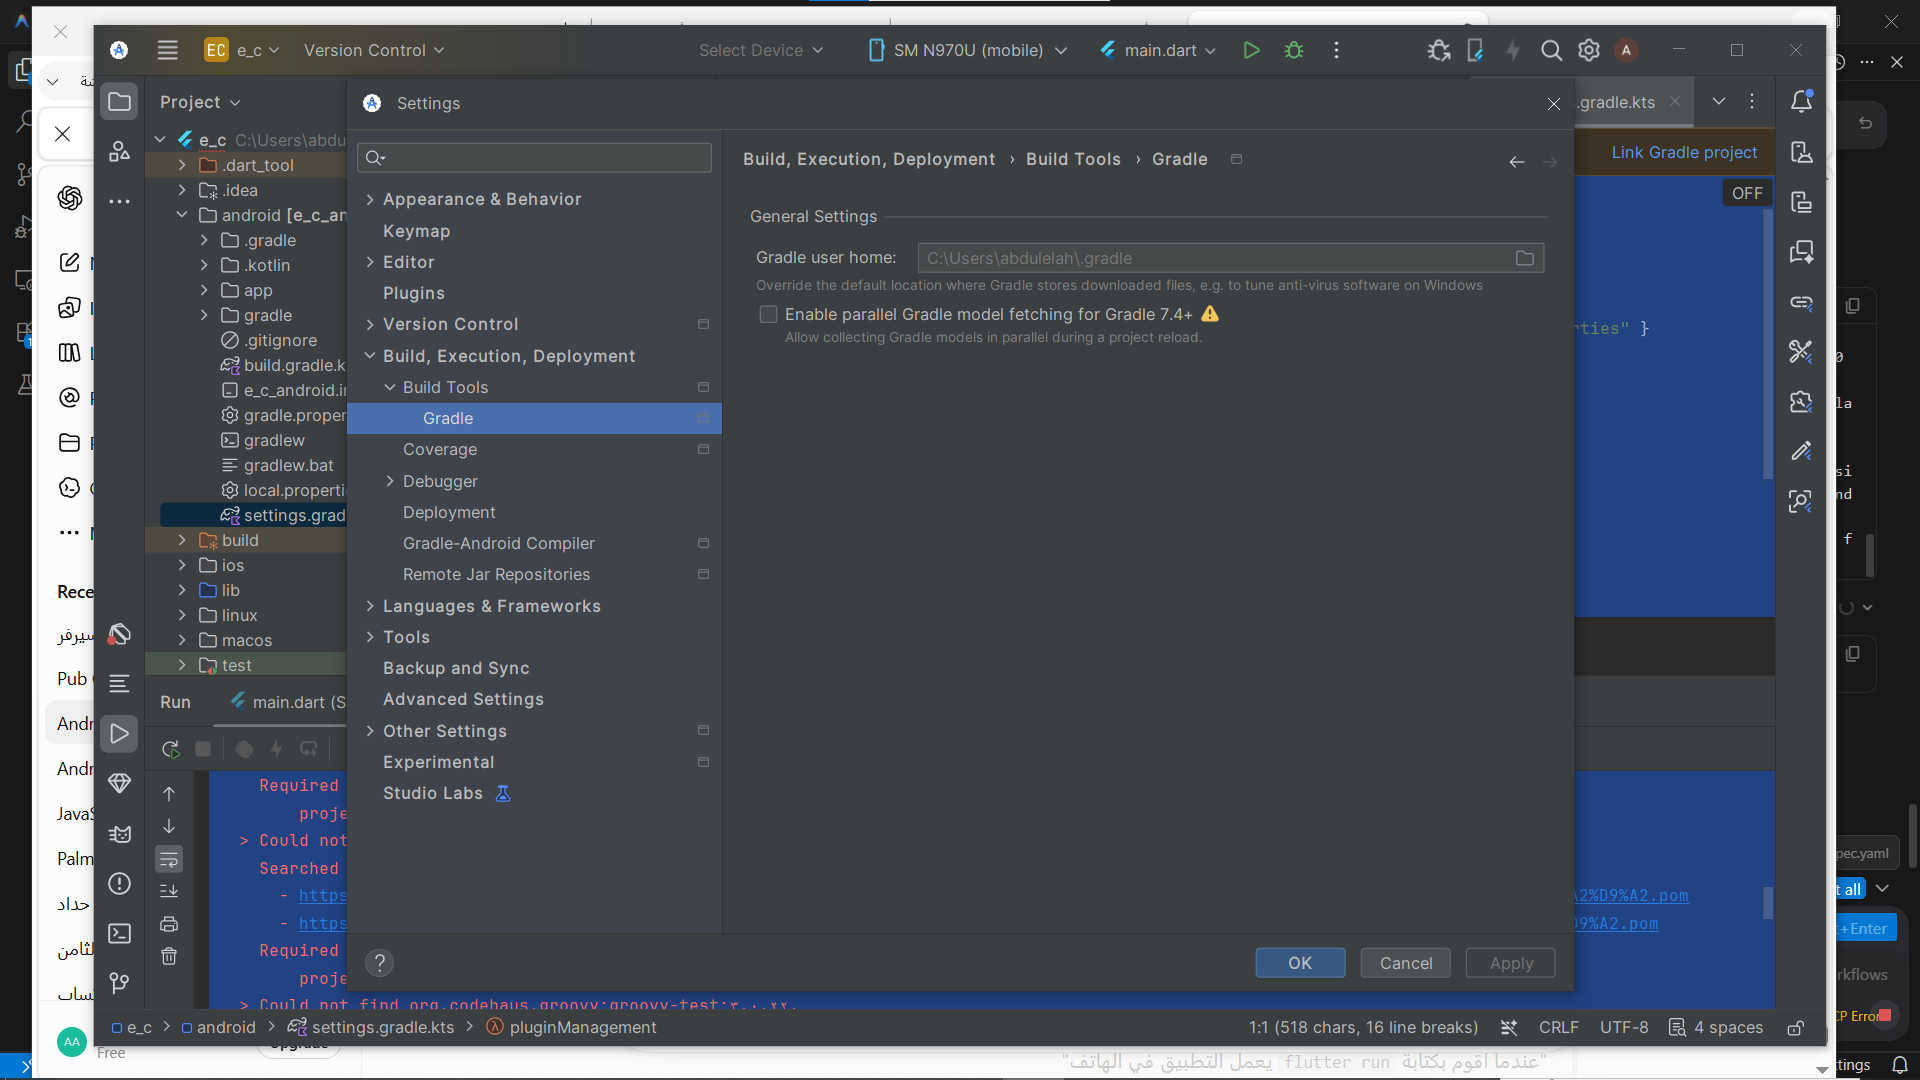Open the notifications bell icon
This screenshot has width=1920, height=1080.
(x=1802, y=101)
